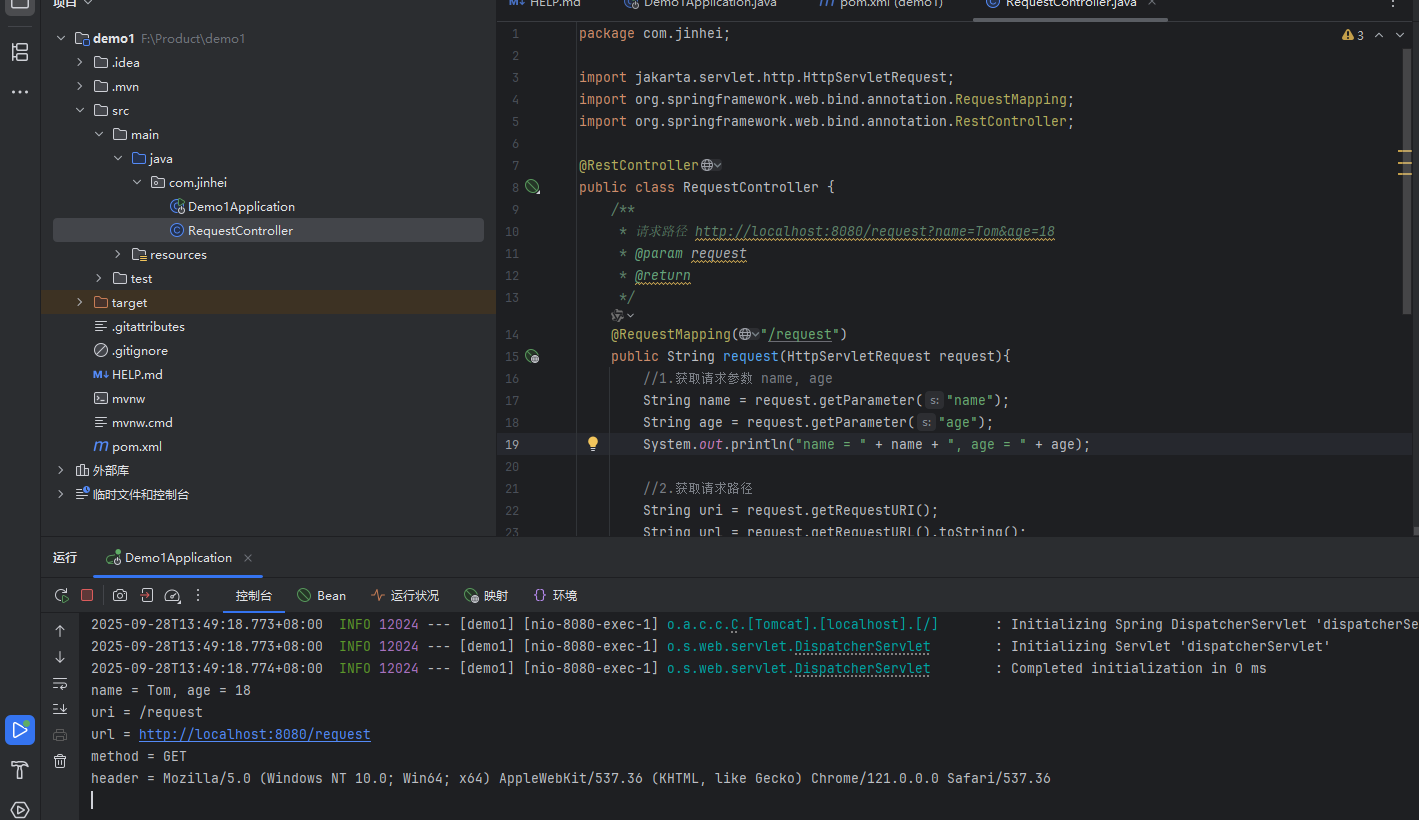Collapse the java folder
The width and height of the screenshot is (1419, 820).
tap(118, 158)
